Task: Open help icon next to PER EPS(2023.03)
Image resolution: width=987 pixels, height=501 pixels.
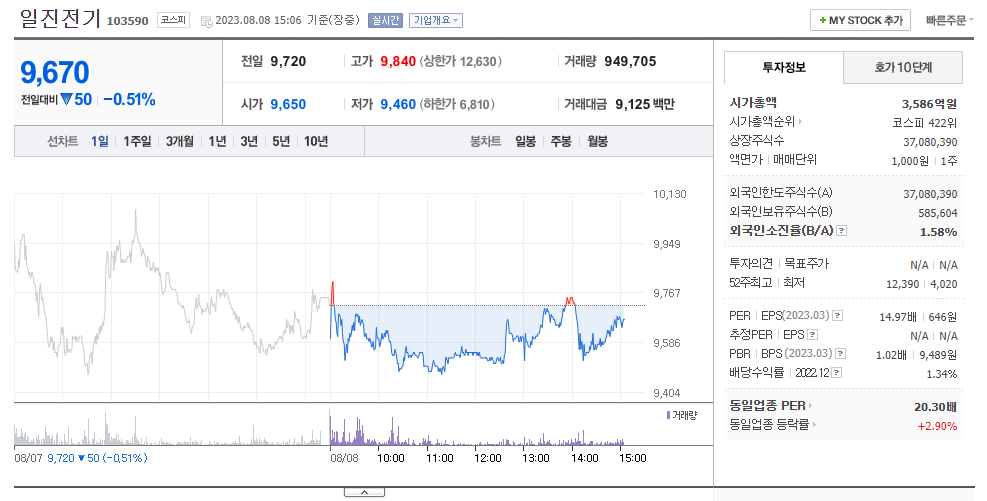Action: (x=838, y=315)
